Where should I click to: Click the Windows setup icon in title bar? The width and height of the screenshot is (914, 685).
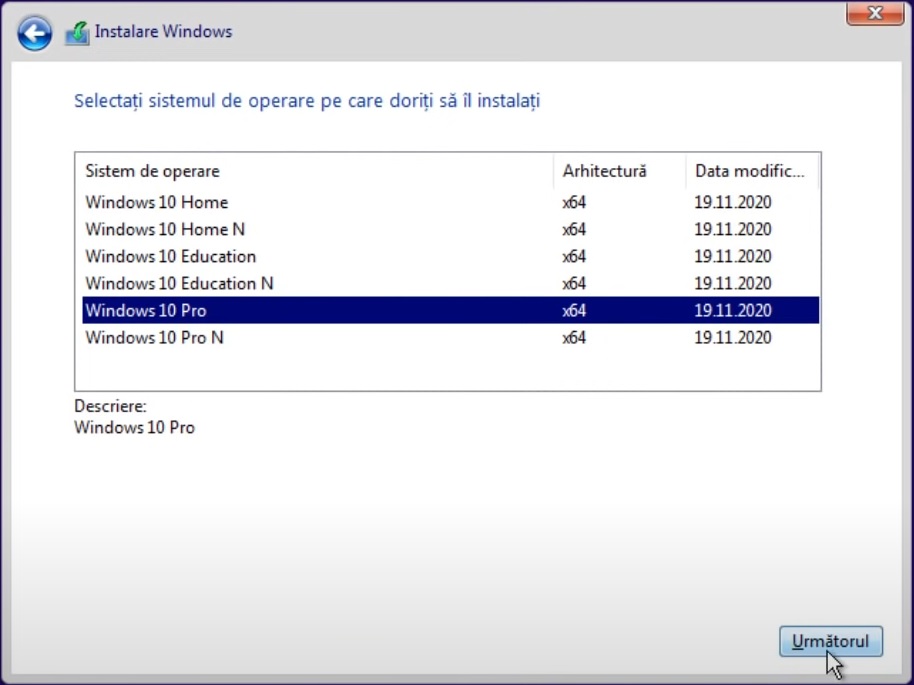pyautogui.click(x=77, y=33)
